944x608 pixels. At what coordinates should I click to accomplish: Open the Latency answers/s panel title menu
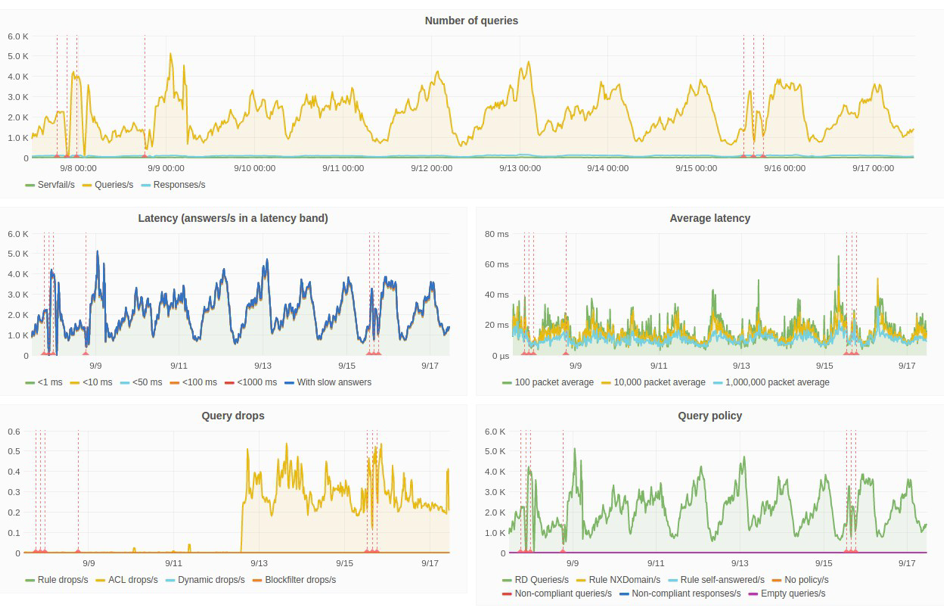tap(233, 218)
